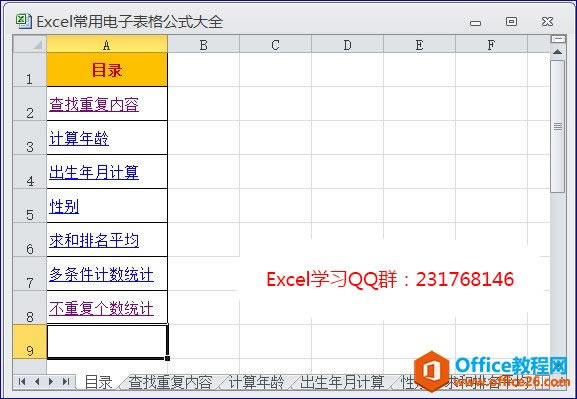Click the vertical scrollbar up arrow
This screenshot has height=399, width=577.
557,52
